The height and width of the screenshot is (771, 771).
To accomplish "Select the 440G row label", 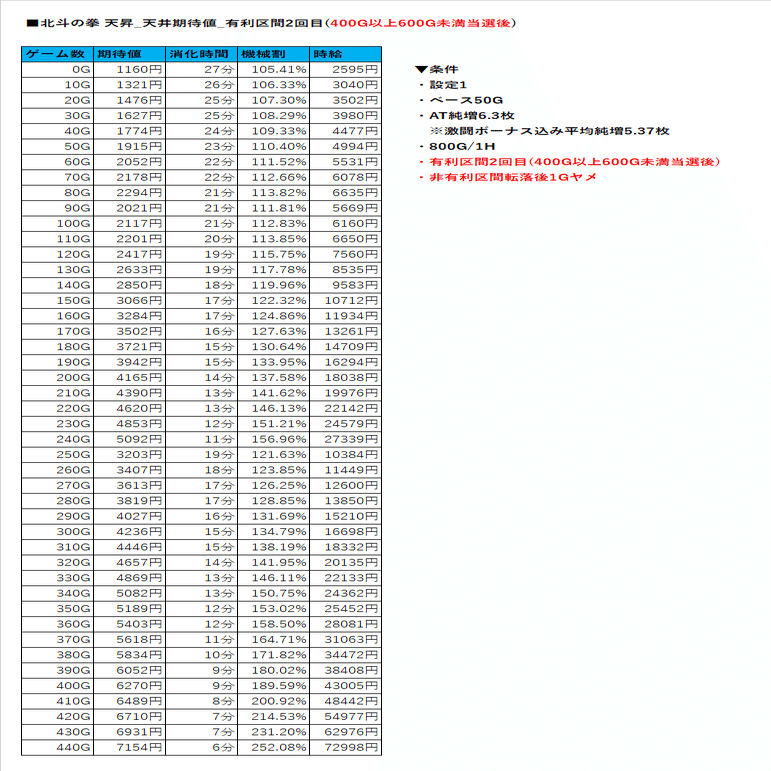I will tap(58, 747).
